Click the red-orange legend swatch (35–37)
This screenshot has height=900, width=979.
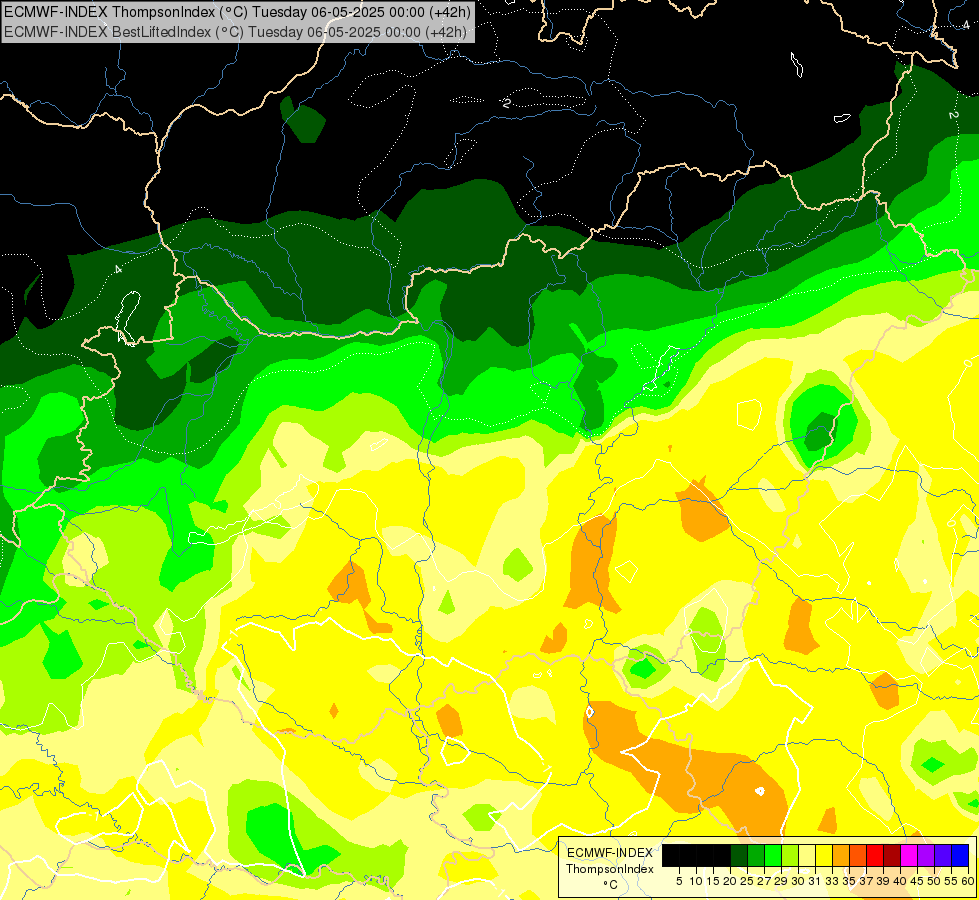(858, 855)
